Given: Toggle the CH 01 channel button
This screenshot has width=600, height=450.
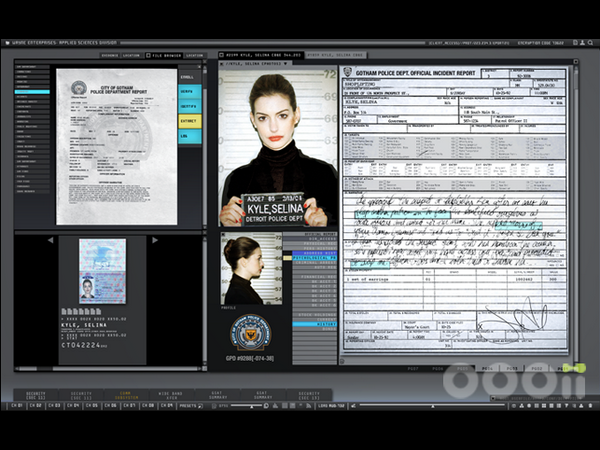Looking at the screenshot, I should pos(17,405).
